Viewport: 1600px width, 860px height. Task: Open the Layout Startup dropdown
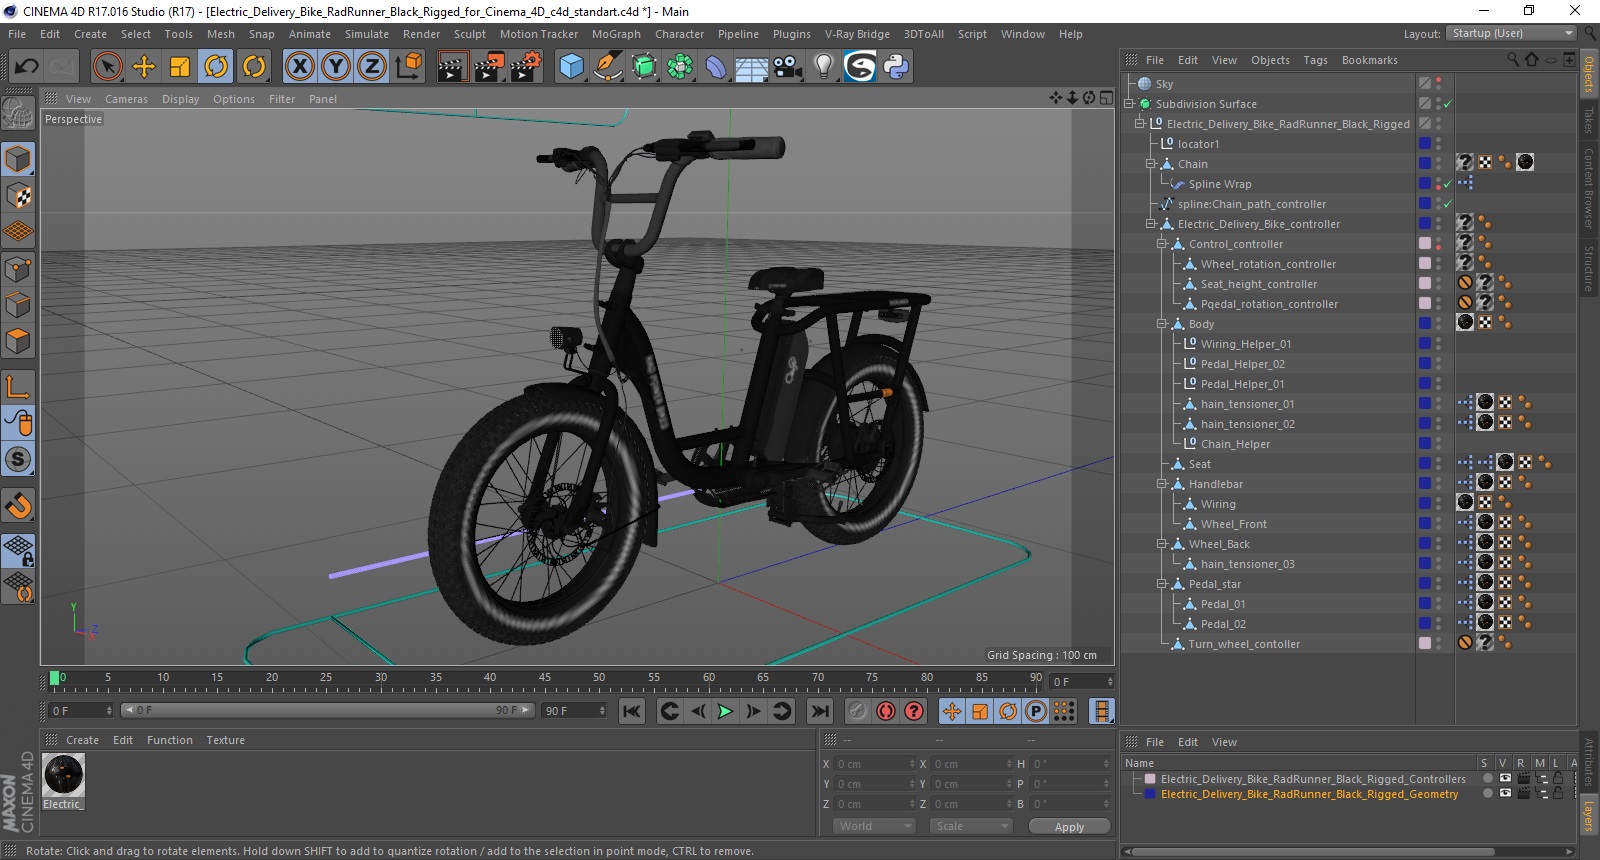(1510, 34)
